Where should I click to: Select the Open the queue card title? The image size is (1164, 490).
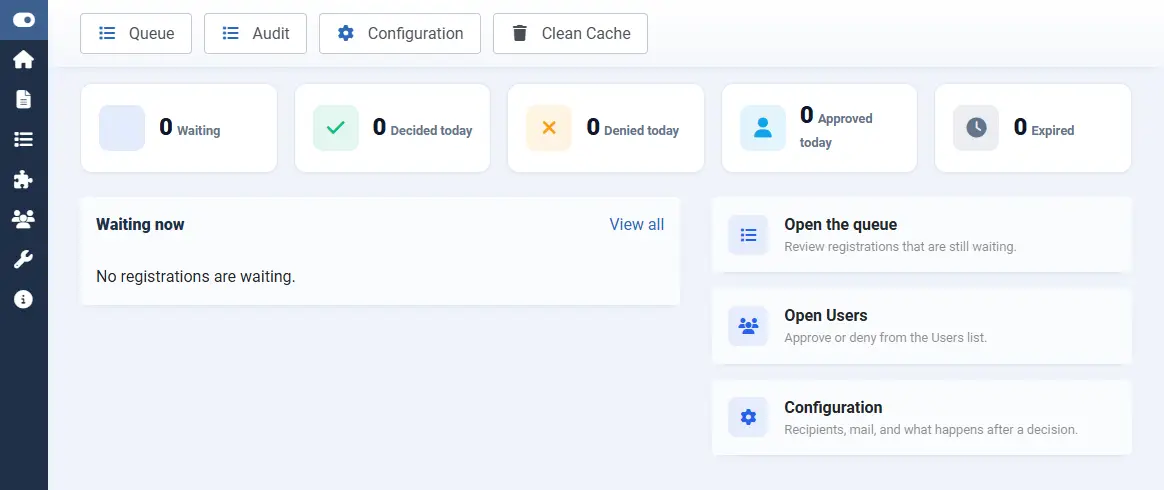click(x=840, y=224)
